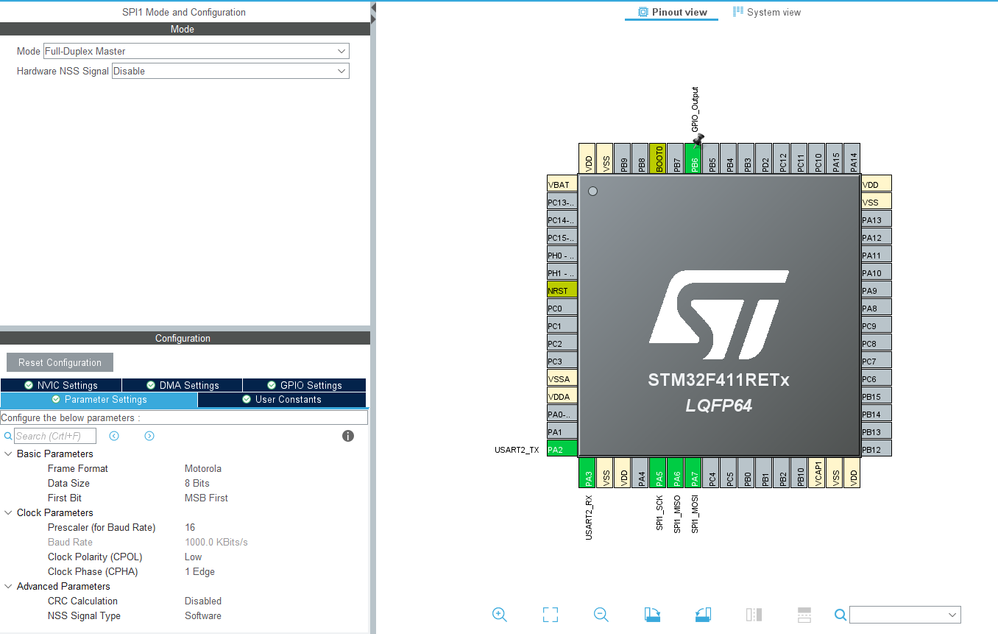The width and height of the screenshot is (998, 634).
Task: Open the NVIC Settings tab
Action: pos(61,385)
